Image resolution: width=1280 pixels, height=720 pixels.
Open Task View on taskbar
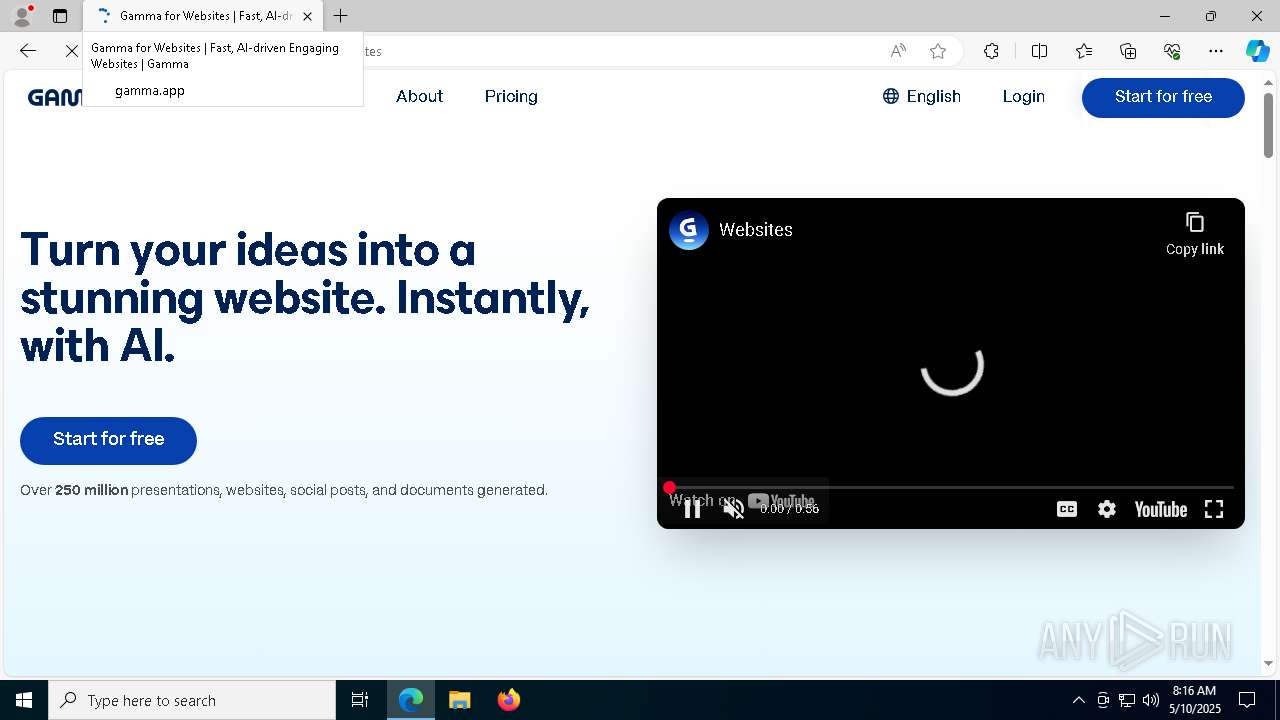tap(360, 700)
